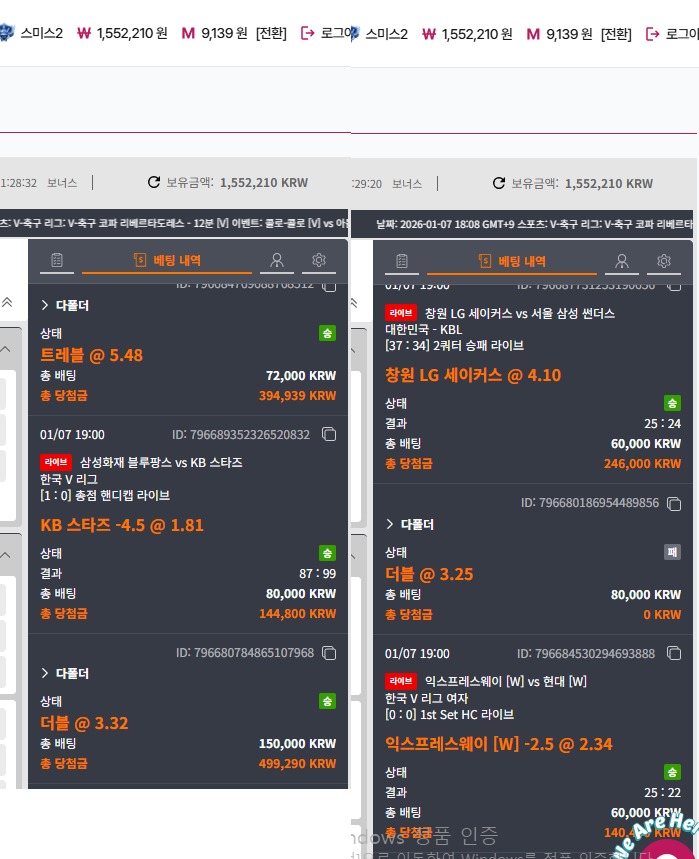
Task: Click event ticker bar in right panel
Action: [522, 224]
